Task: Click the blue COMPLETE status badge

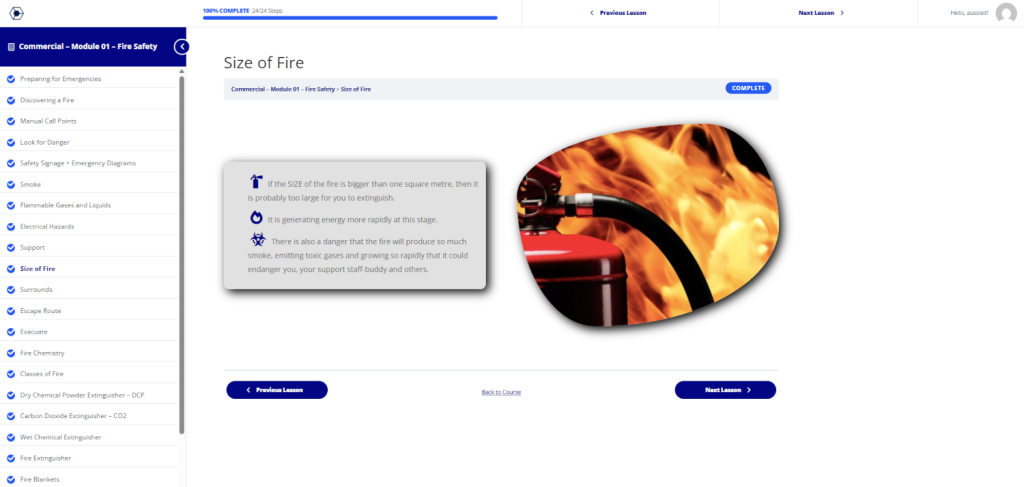Action: point(748,88)
